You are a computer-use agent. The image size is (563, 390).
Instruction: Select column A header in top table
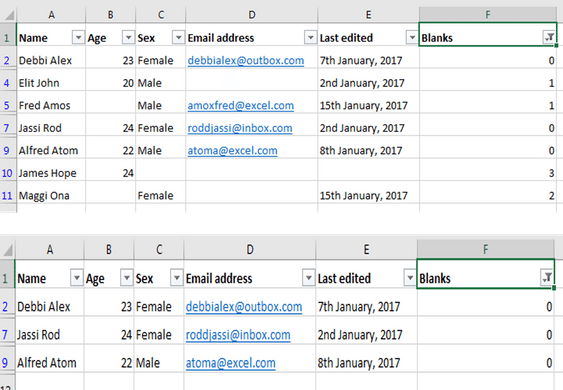point(51,15)
